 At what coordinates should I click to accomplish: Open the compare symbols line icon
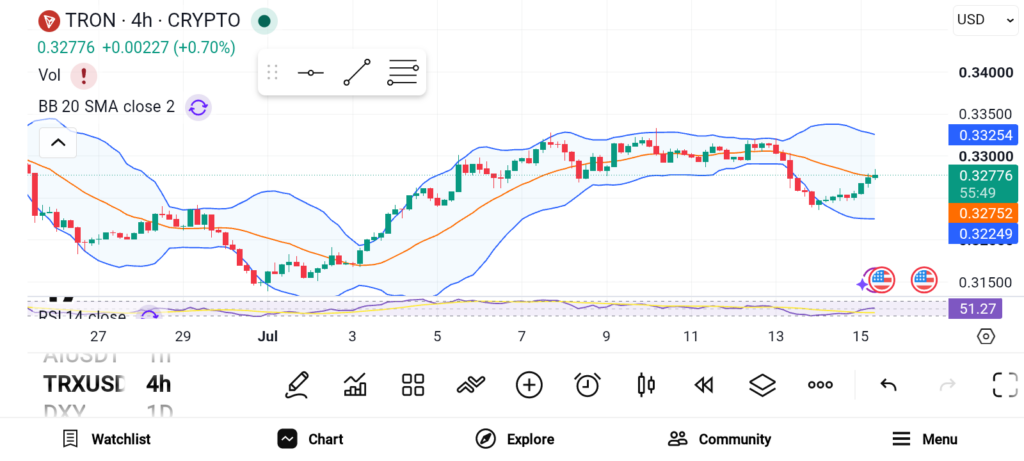click(471, 385)
